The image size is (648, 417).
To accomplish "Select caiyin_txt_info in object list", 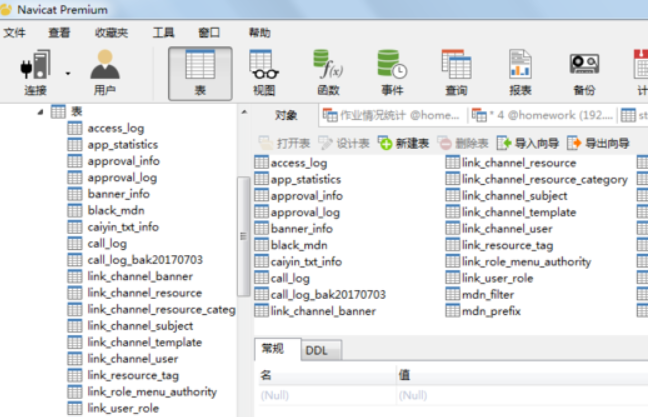I will 306,262.
